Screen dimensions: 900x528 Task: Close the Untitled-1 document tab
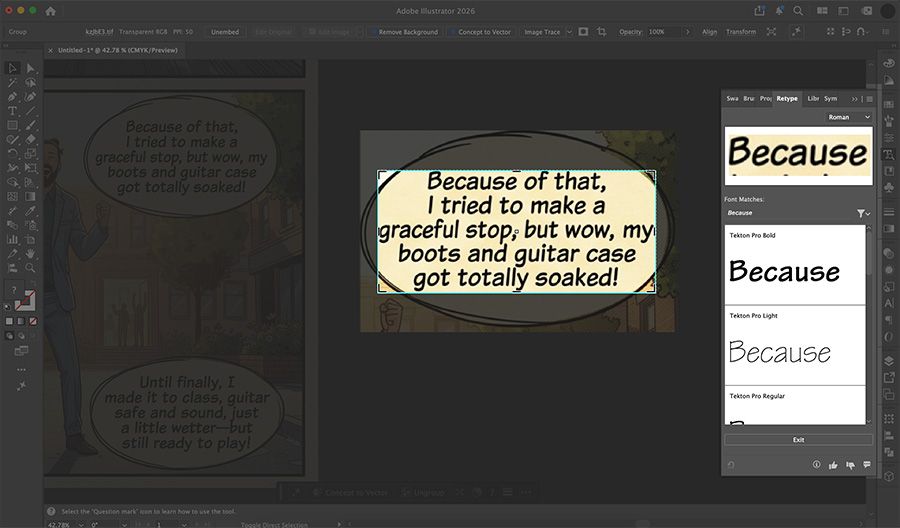pyautogui.click(x=51, y=51)
